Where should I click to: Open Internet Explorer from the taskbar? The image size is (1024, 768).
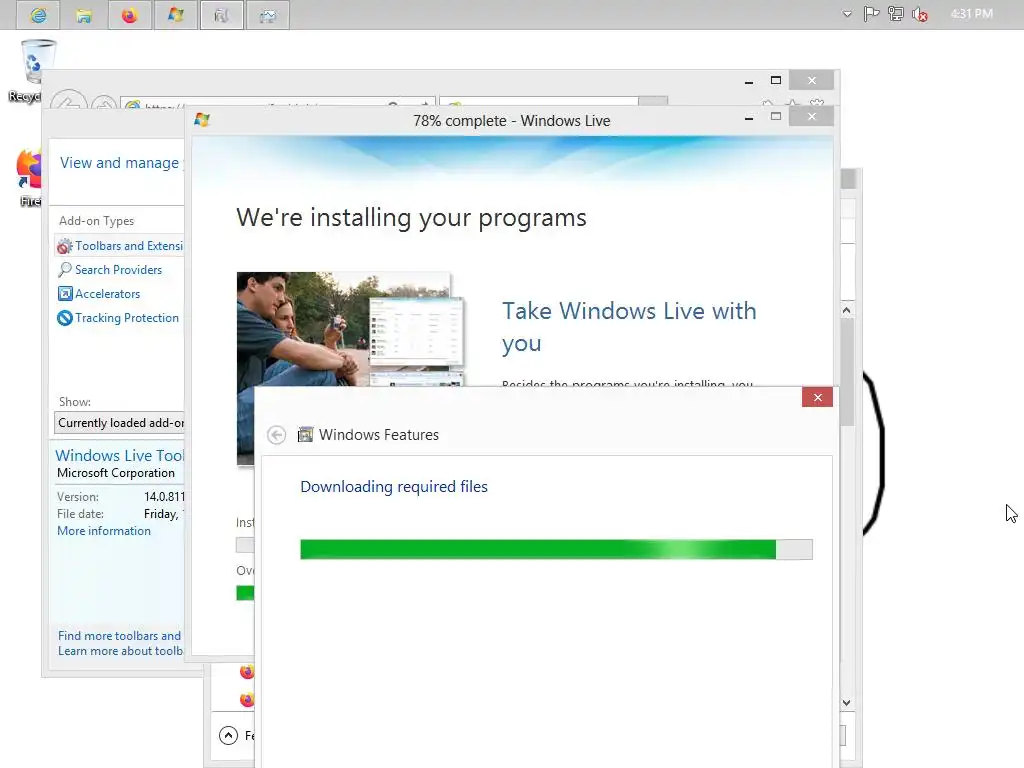39,15
